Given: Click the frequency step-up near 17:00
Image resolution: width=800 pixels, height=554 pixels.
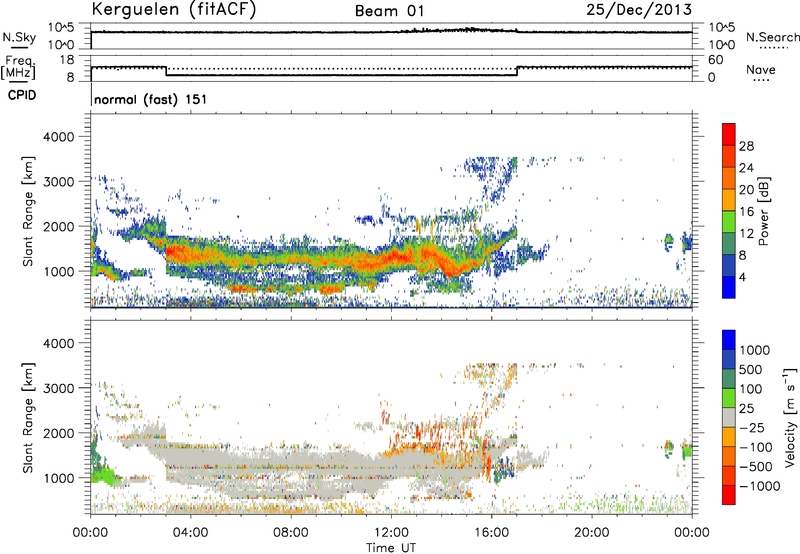Looking at the screenshot, I should [x=517, y=71].
